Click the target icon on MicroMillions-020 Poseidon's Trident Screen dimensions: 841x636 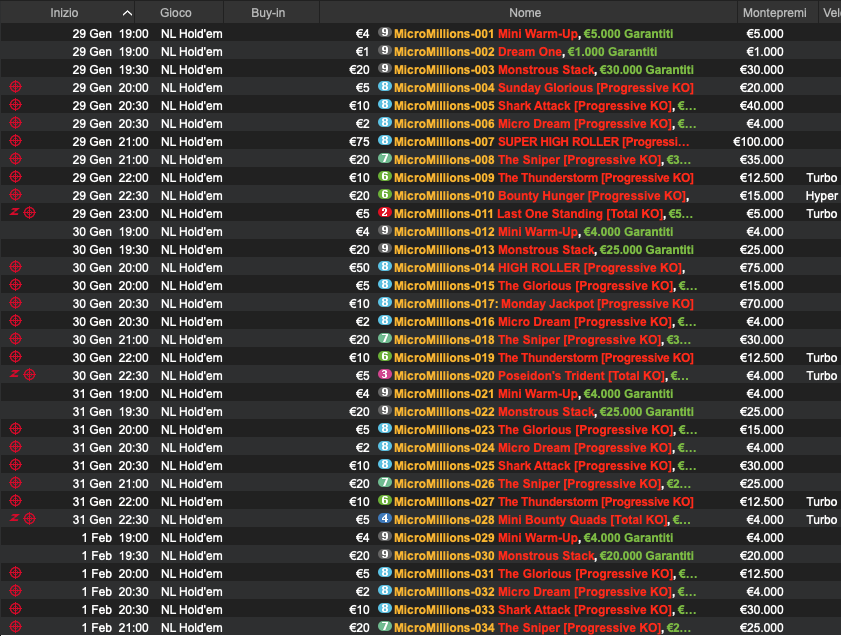point(29,375)
